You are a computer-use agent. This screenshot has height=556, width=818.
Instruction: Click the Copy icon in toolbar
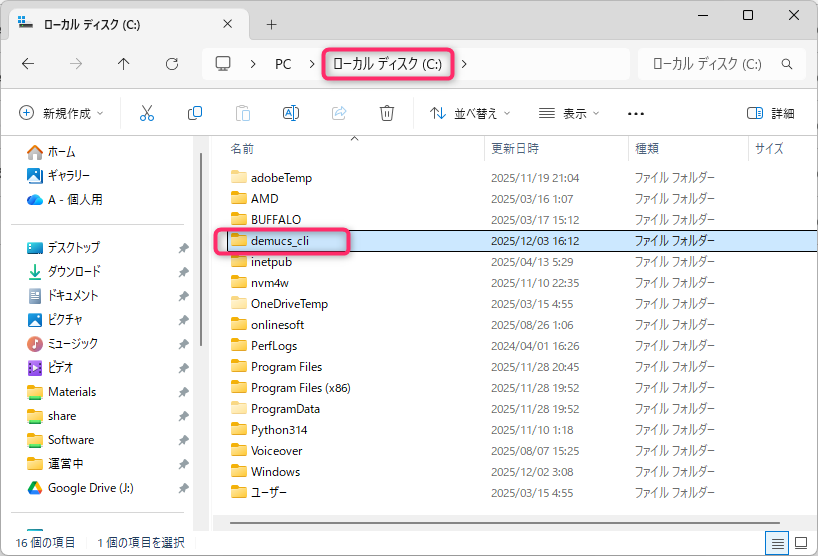[195, 113]
